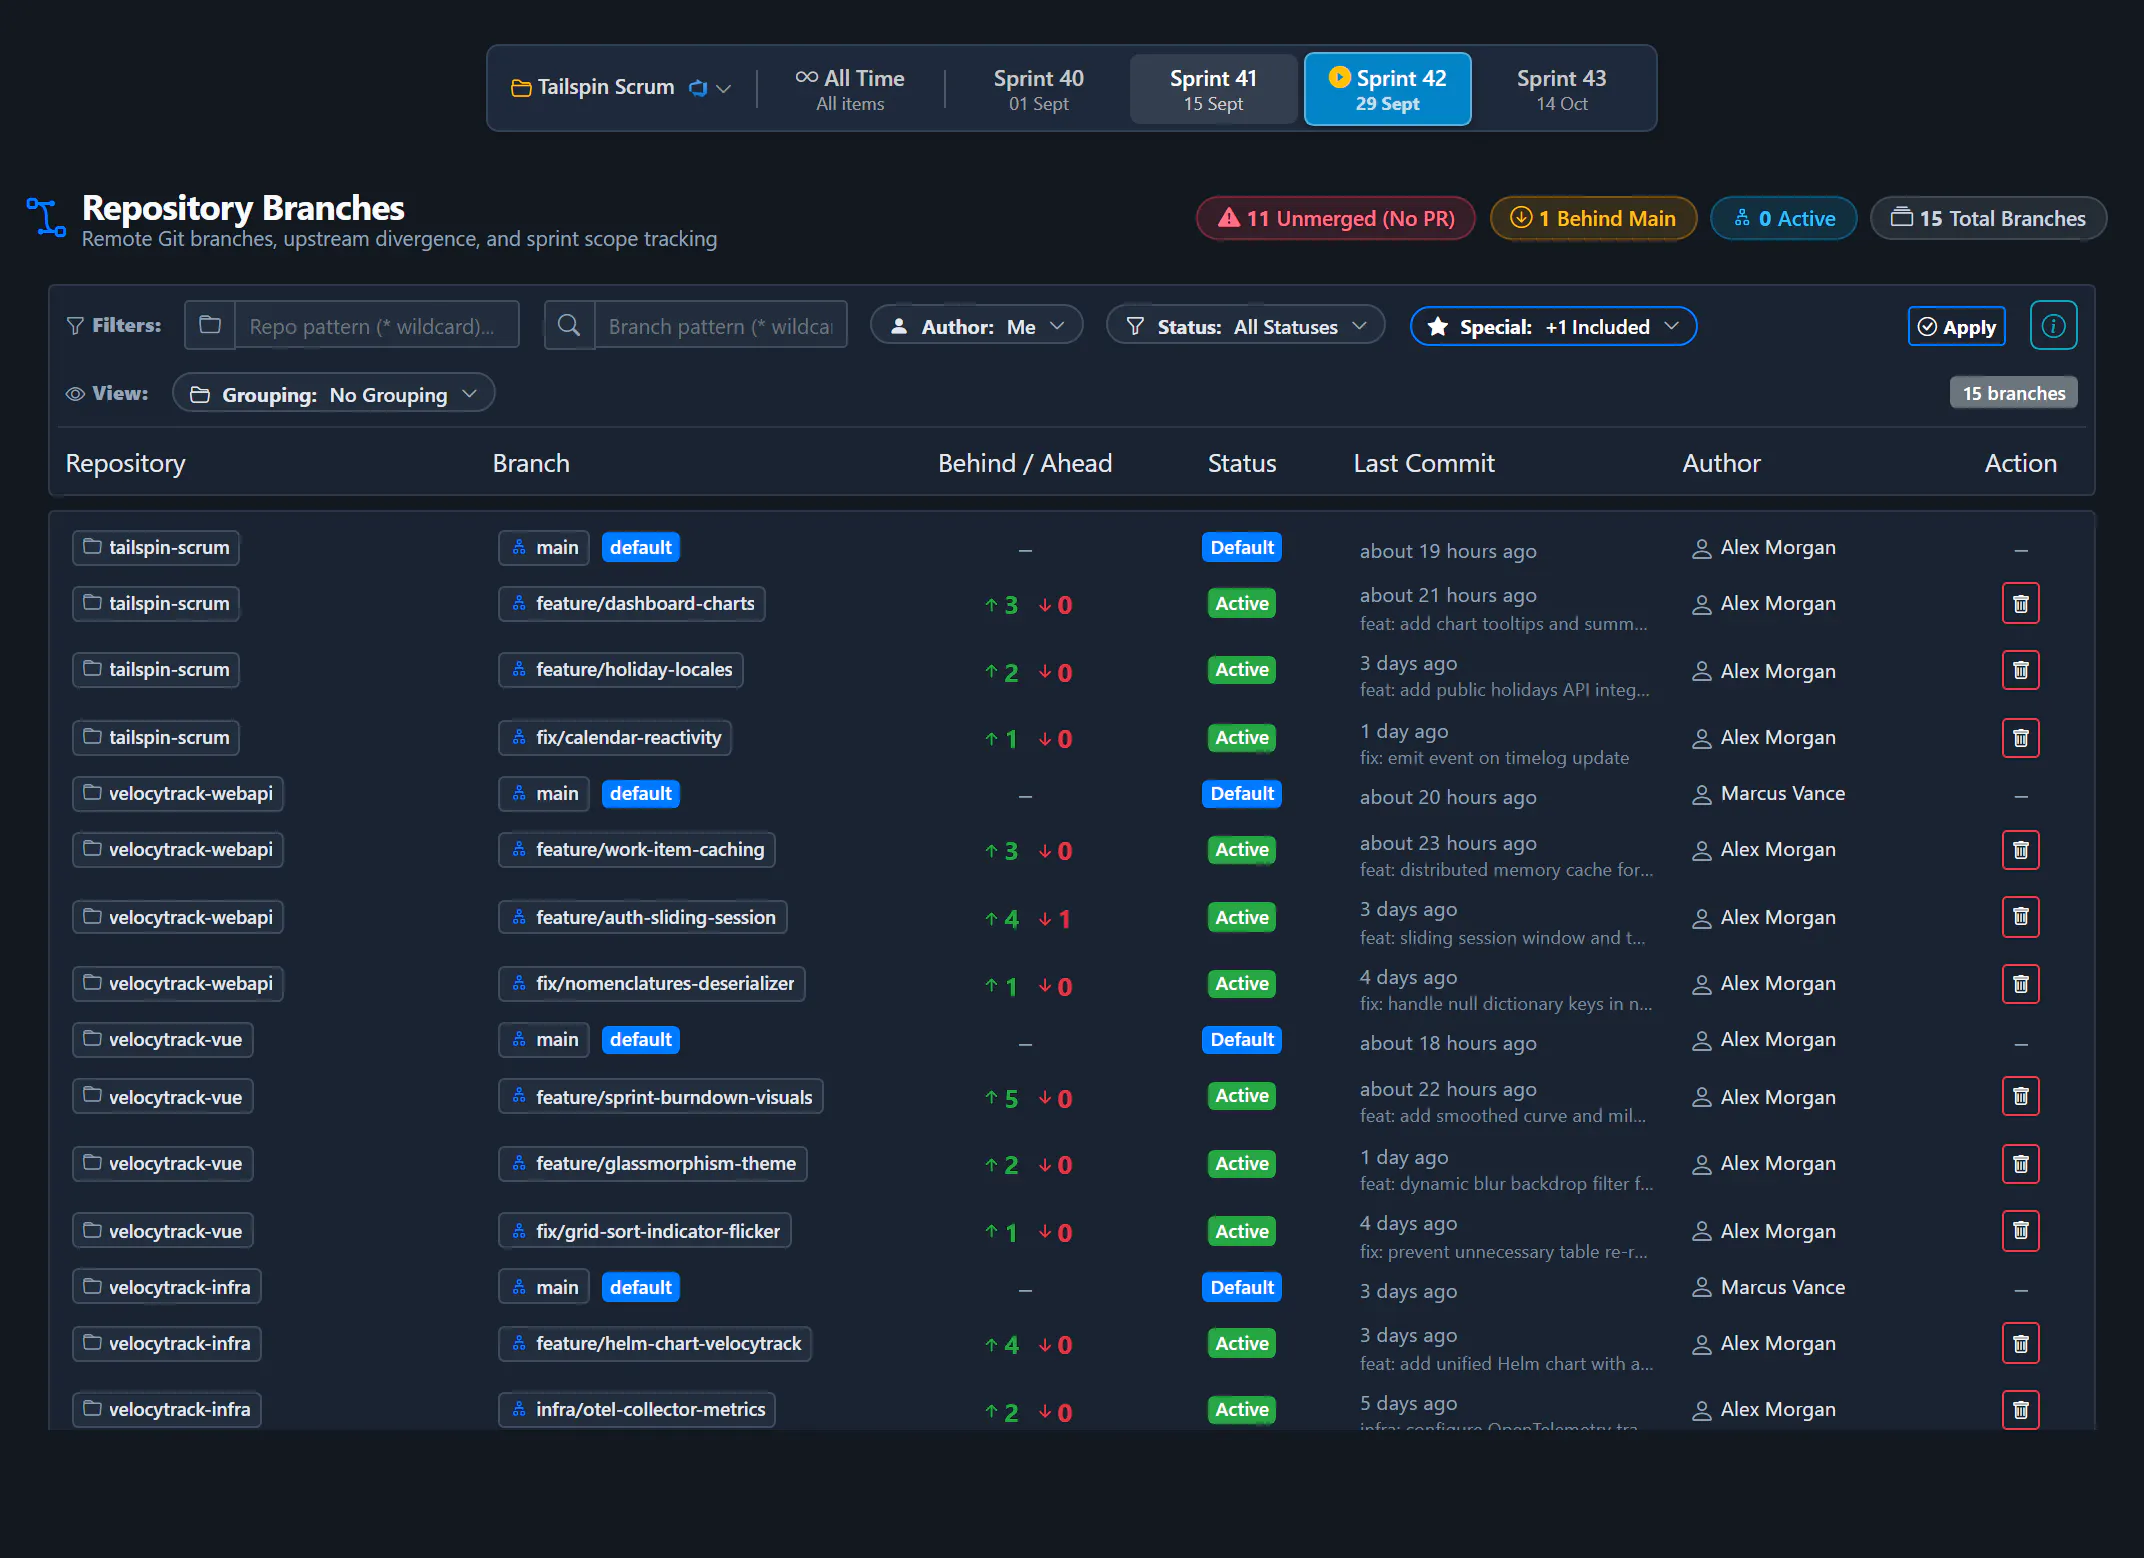Delete the feature/sprint-burndown-visuals branch
This screenshot has height=1558, width=2144.
click(2020, 1096)
